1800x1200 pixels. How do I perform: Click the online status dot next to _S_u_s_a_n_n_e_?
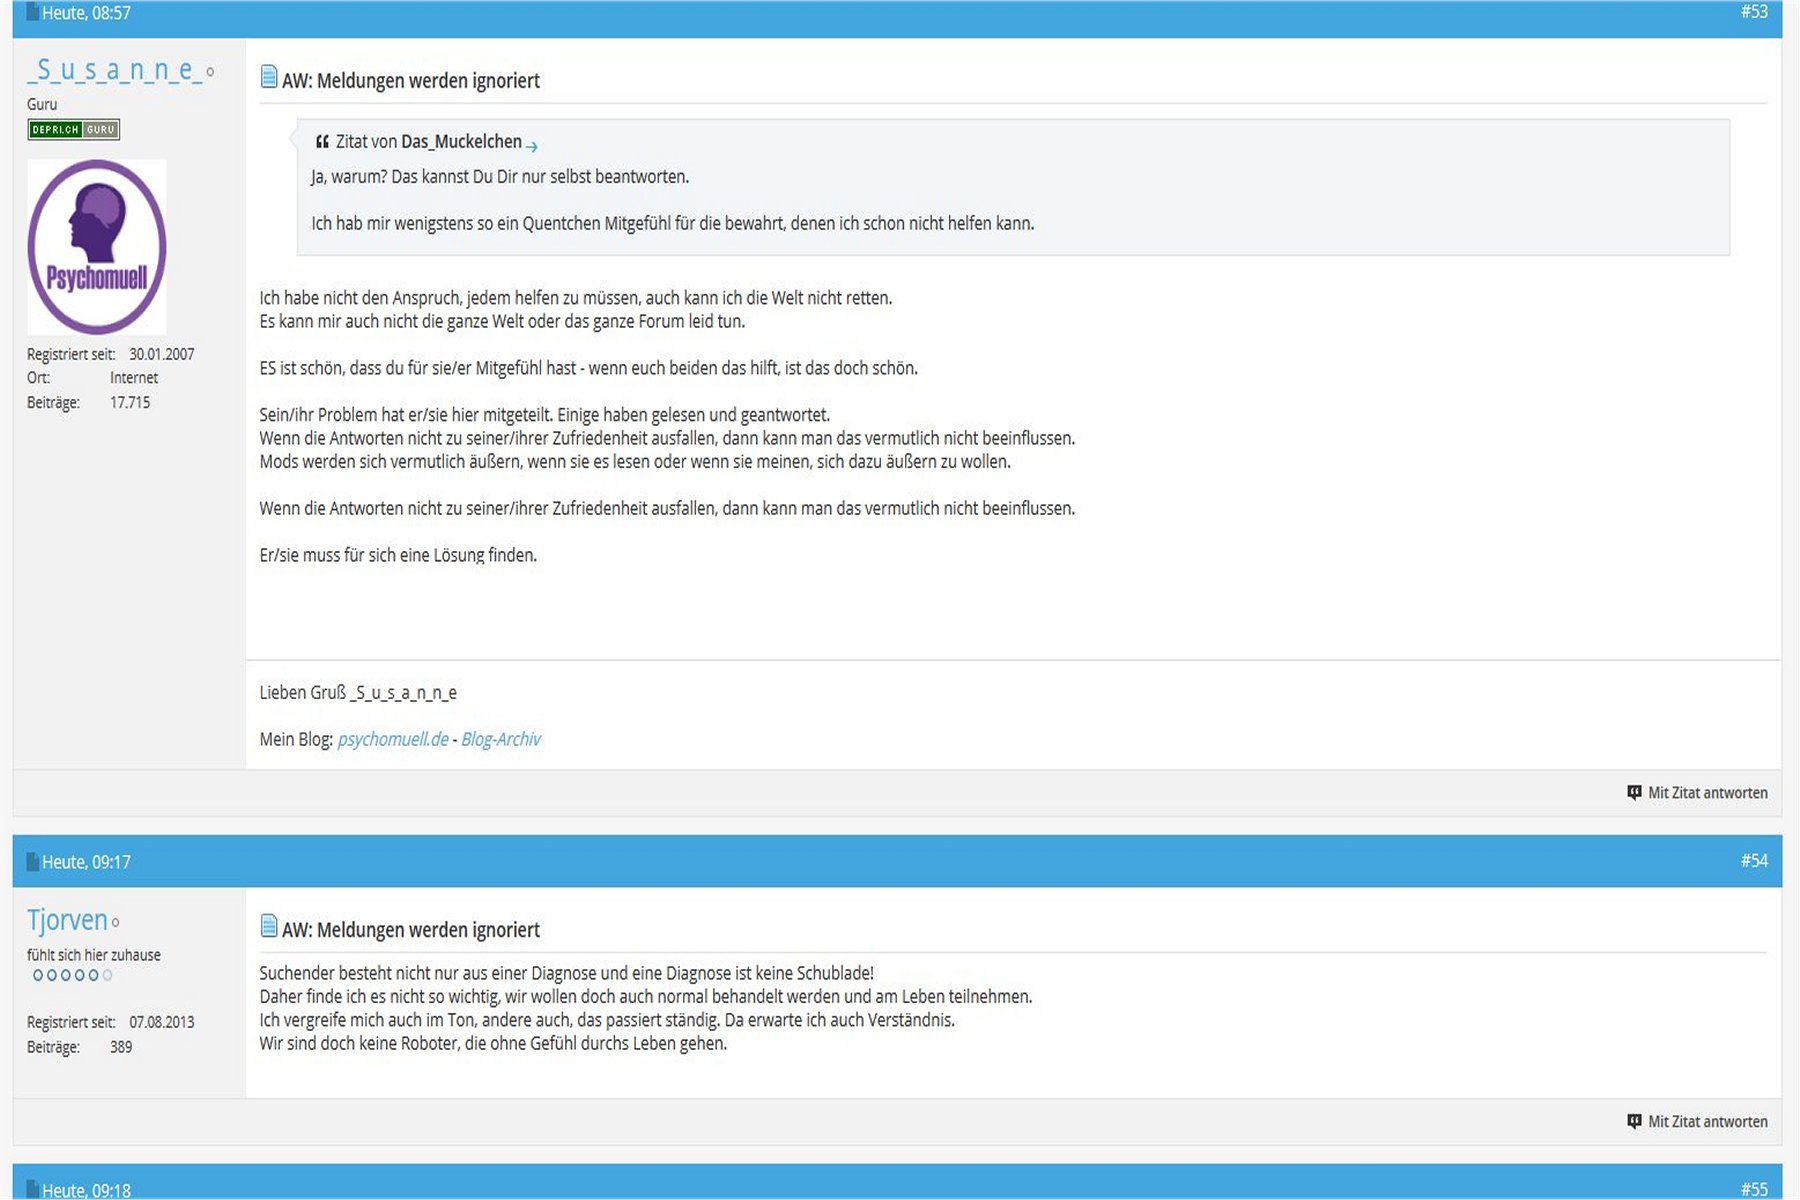coord(210,72)
